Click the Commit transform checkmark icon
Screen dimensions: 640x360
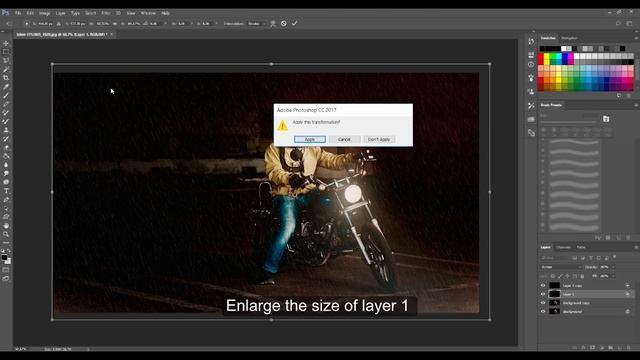tap(294, 24)
